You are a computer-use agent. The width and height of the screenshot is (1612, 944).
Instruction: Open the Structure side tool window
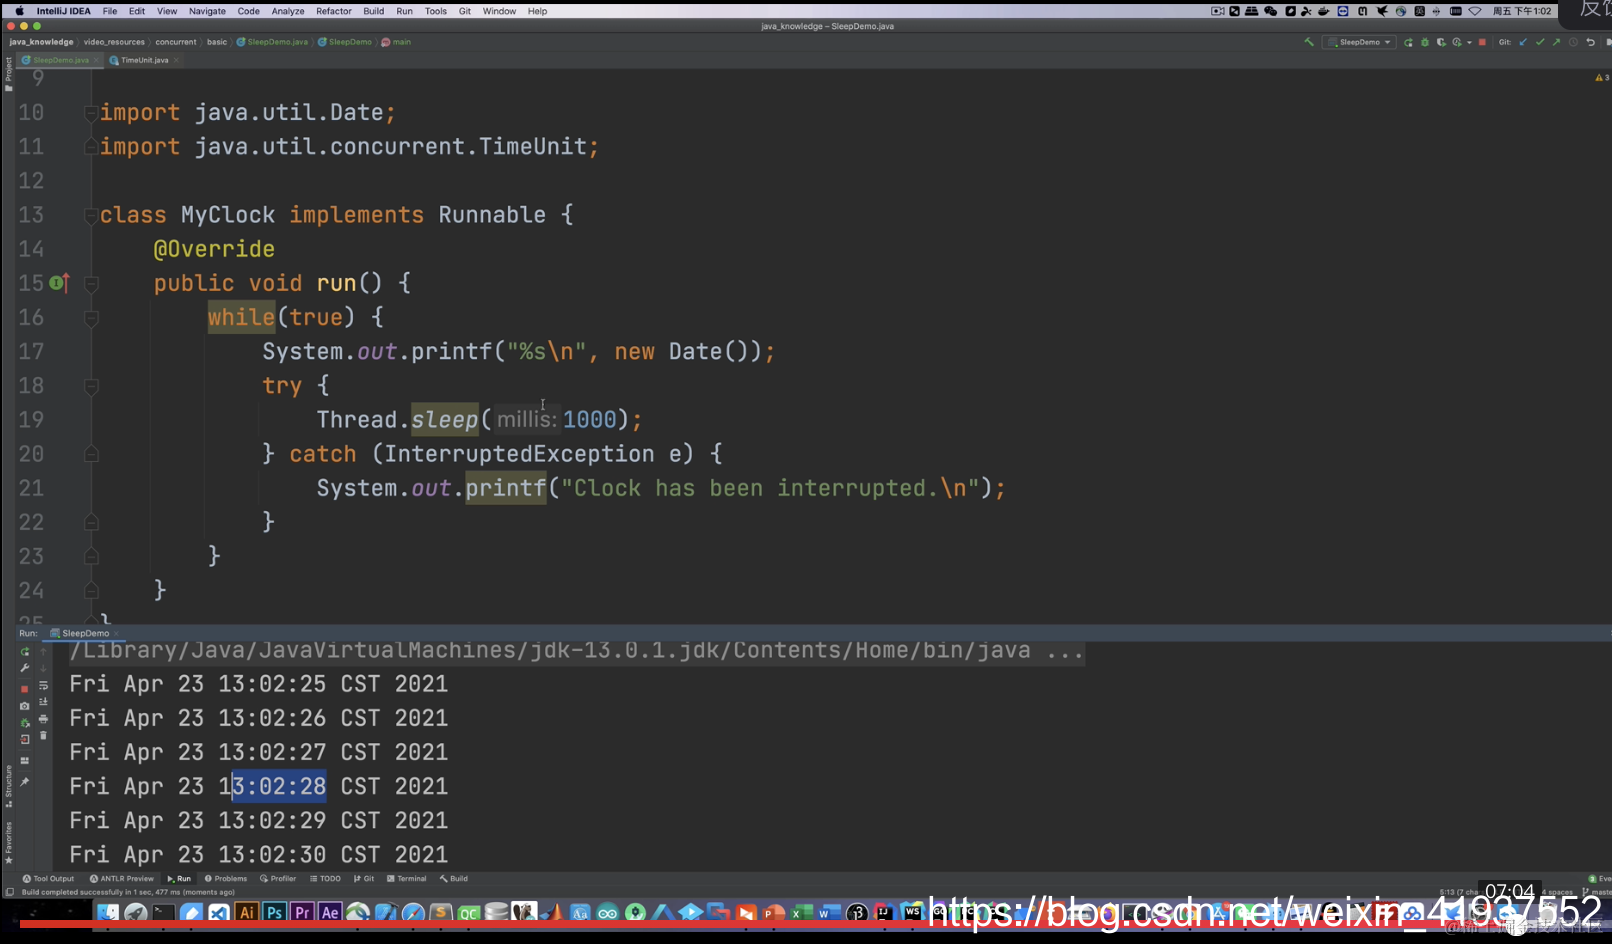click(8, 786)
